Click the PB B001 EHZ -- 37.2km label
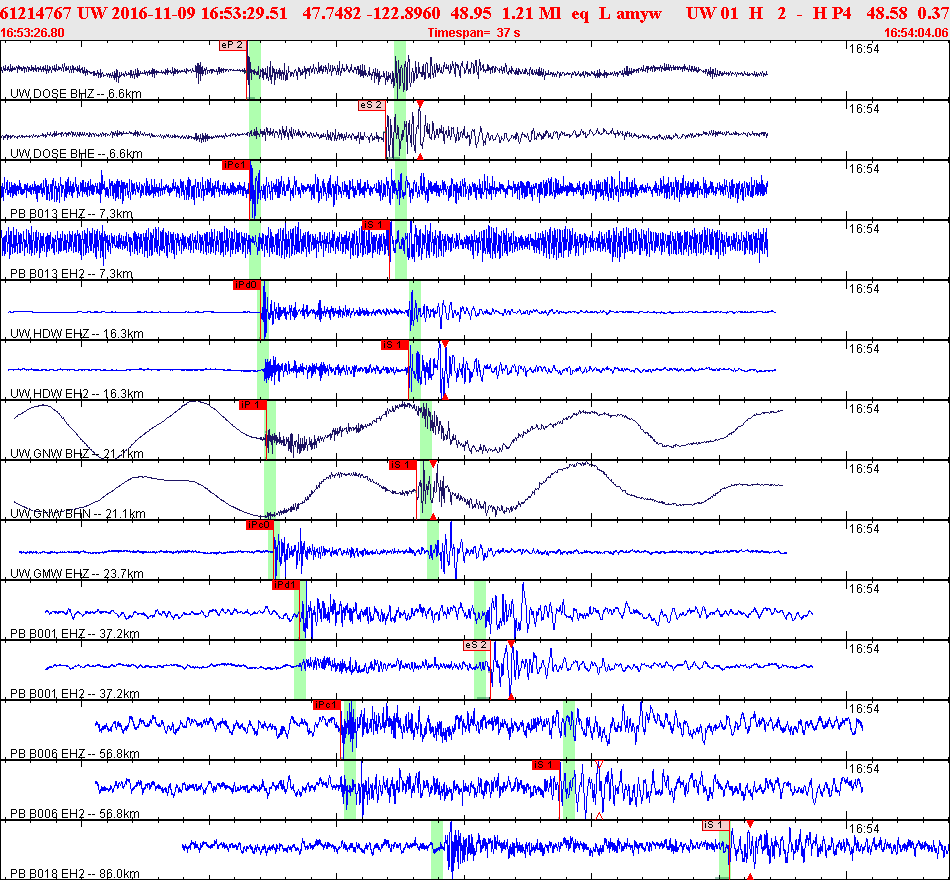Image resolution: width=950 pixels, height=880 pixels. 75,633
